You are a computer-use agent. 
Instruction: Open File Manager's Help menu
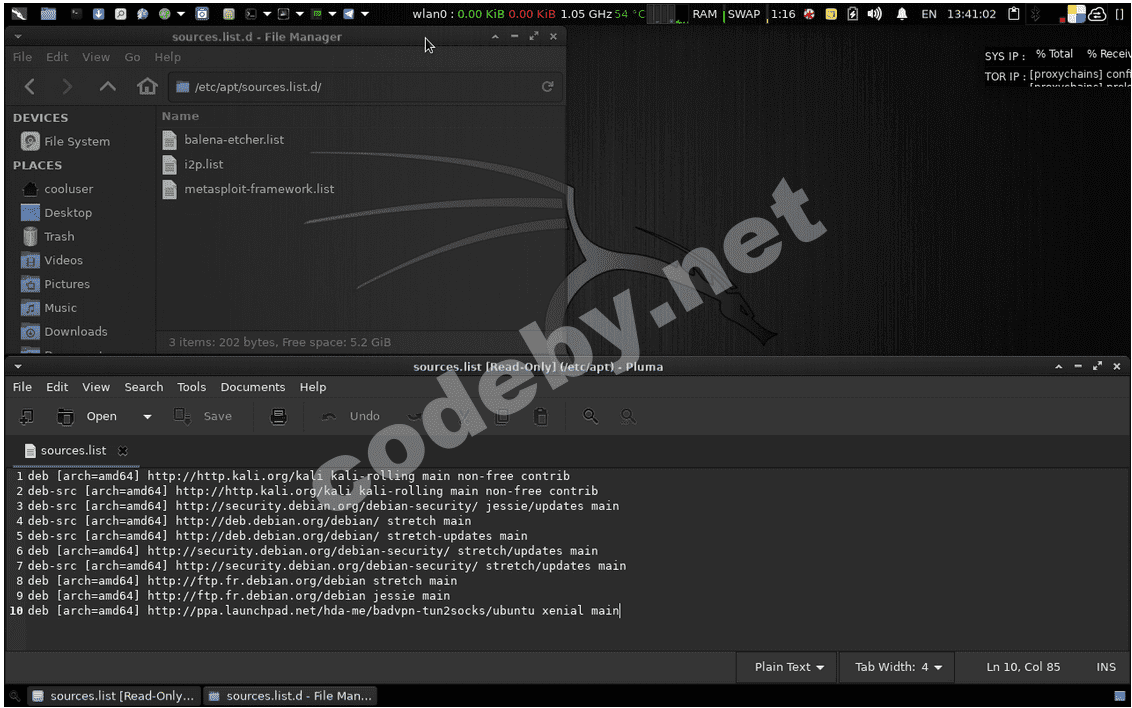click(167, 57)
